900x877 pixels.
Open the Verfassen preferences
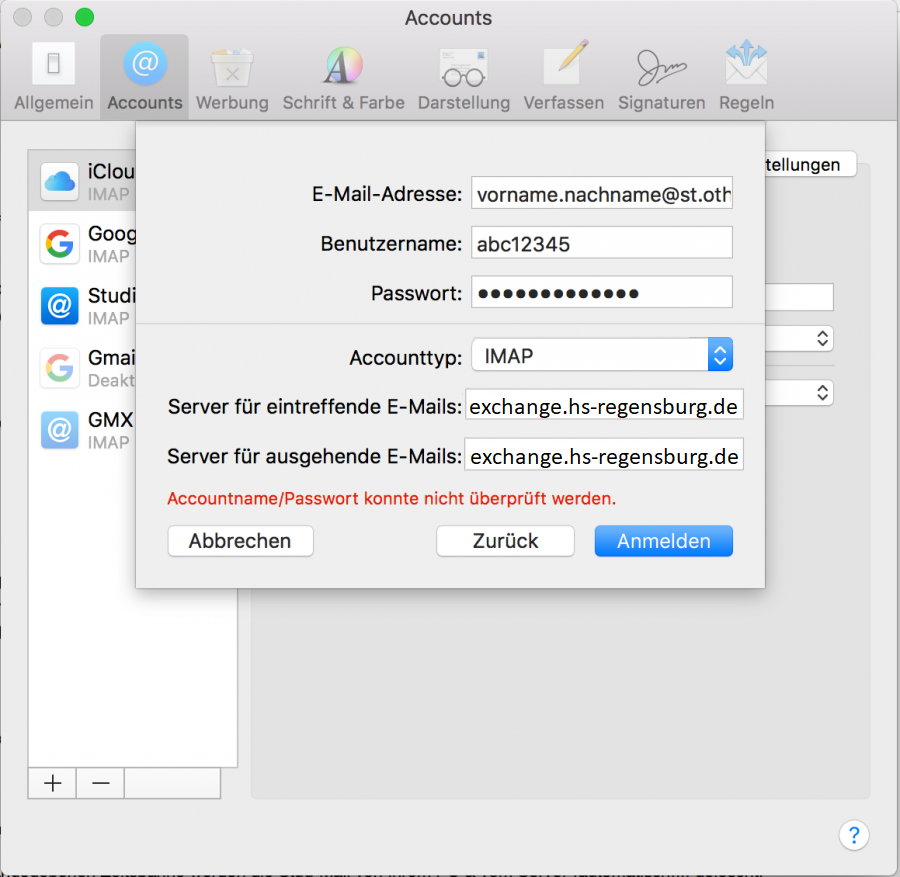563,77
